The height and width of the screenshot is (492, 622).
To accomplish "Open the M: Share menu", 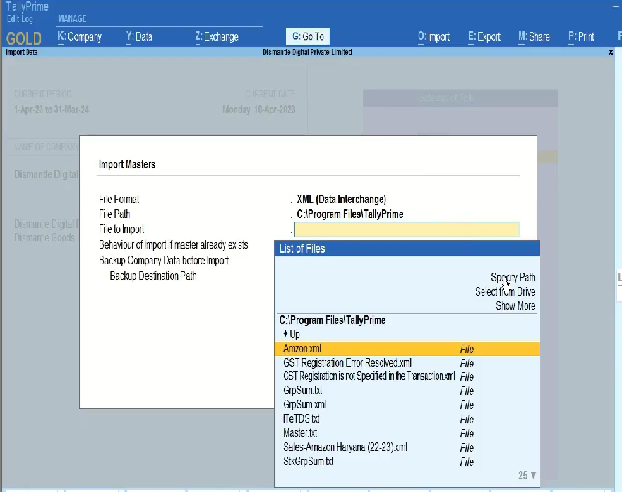I will click(534, 37).
